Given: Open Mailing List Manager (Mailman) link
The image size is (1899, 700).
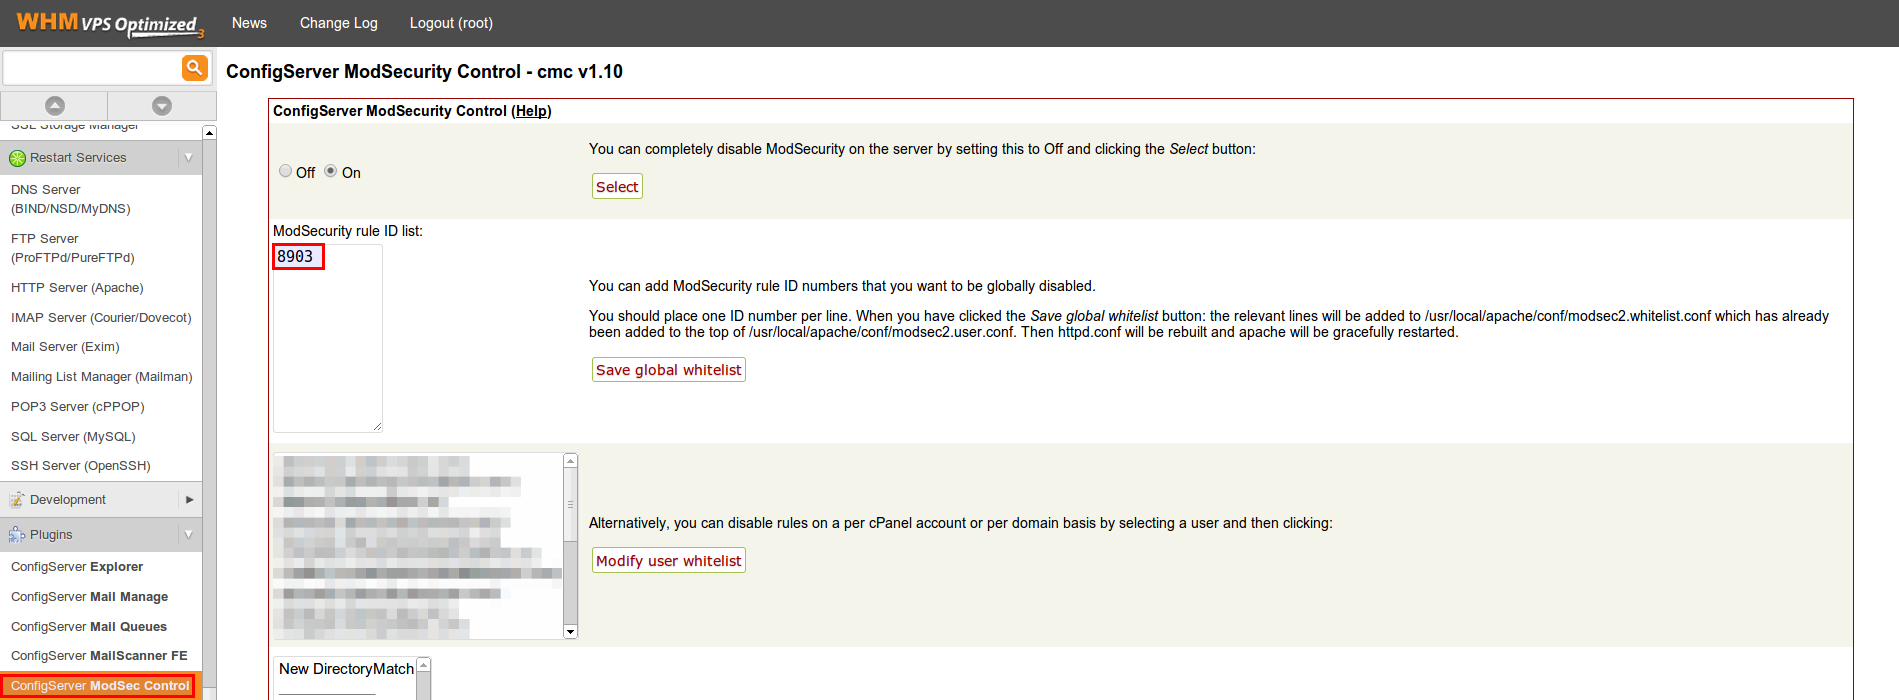Looking at the screenshot, I should [x=102, y=377].
